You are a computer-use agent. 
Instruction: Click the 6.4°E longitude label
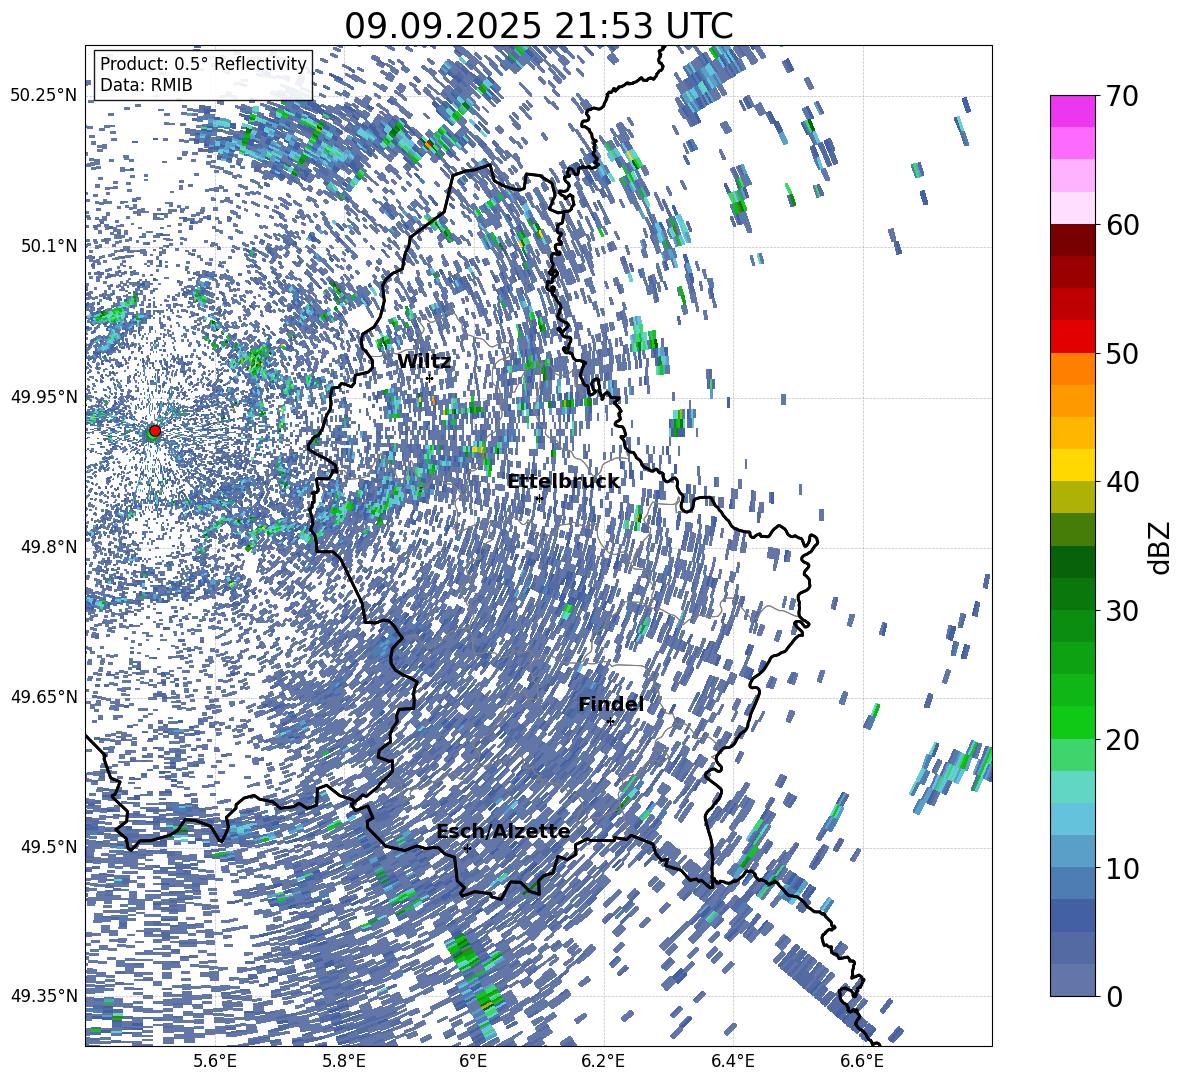click(732, 1061)
